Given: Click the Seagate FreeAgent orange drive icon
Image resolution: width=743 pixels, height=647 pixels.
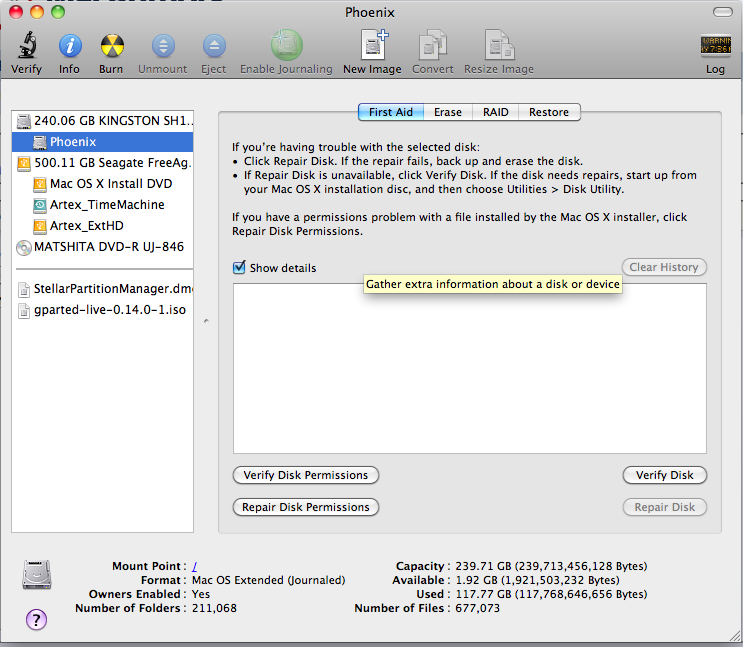Looking at the screenshot, I should 24,163.
